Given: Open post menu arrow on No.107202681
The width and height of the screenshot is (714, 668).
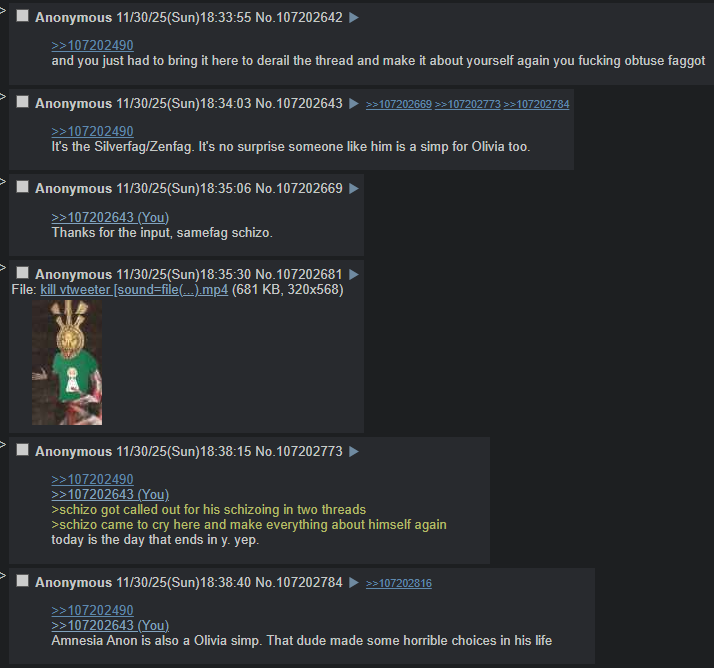Looking at the screenshot, I should pos(354,275).
